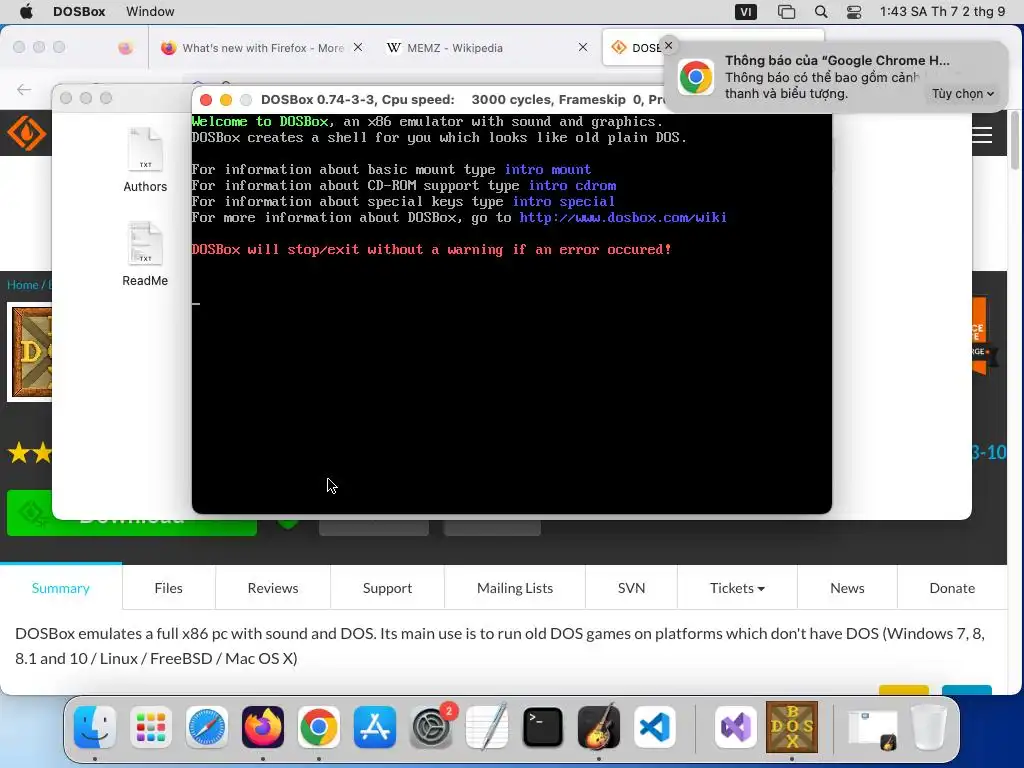Click the SourceForge logo on the page
The width and height of the screenshot is (1024, 768).
click(x=26, y=133)
